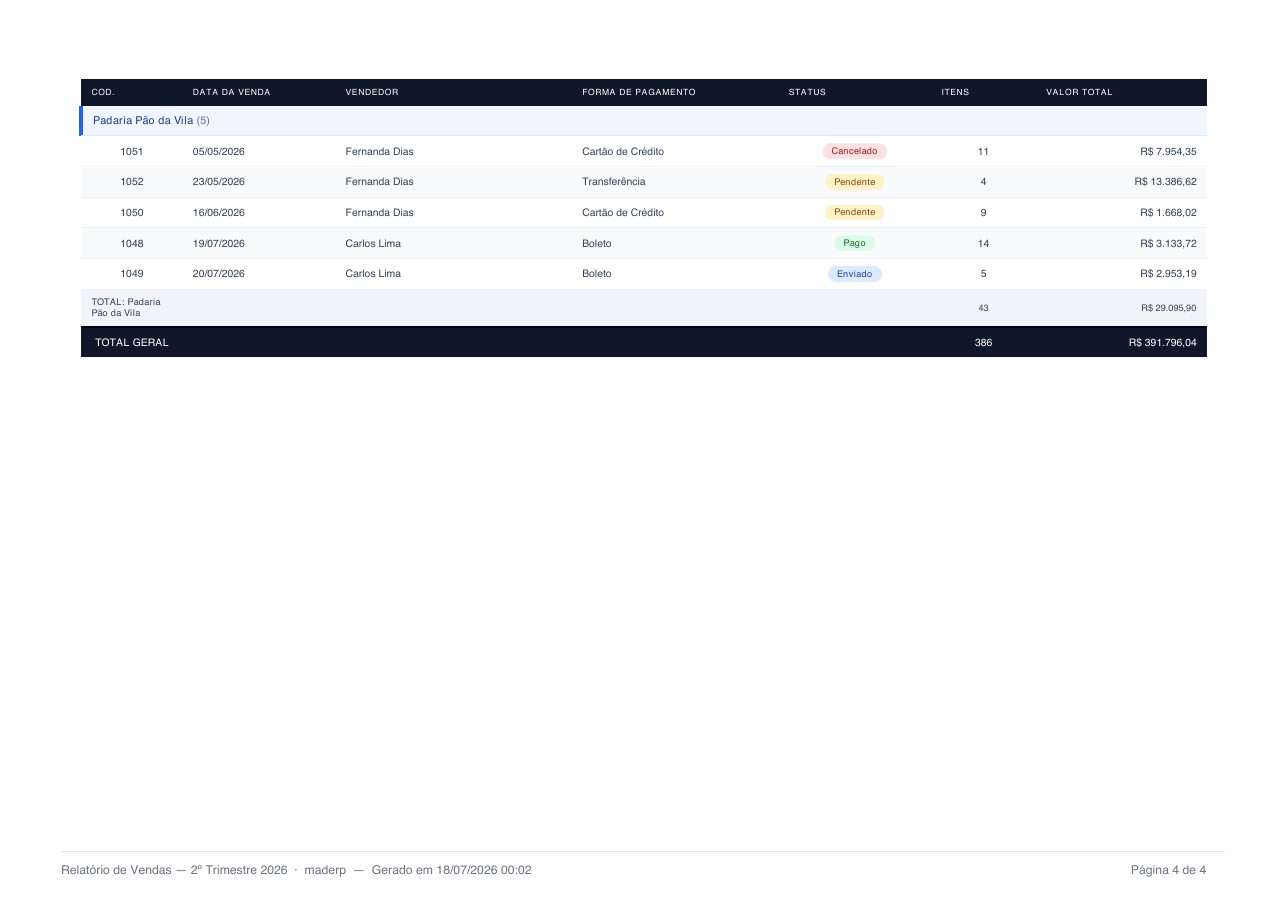Click the Pendente badge for order 1052
This screenshot has height=910, width=1287.
point(854,182)
